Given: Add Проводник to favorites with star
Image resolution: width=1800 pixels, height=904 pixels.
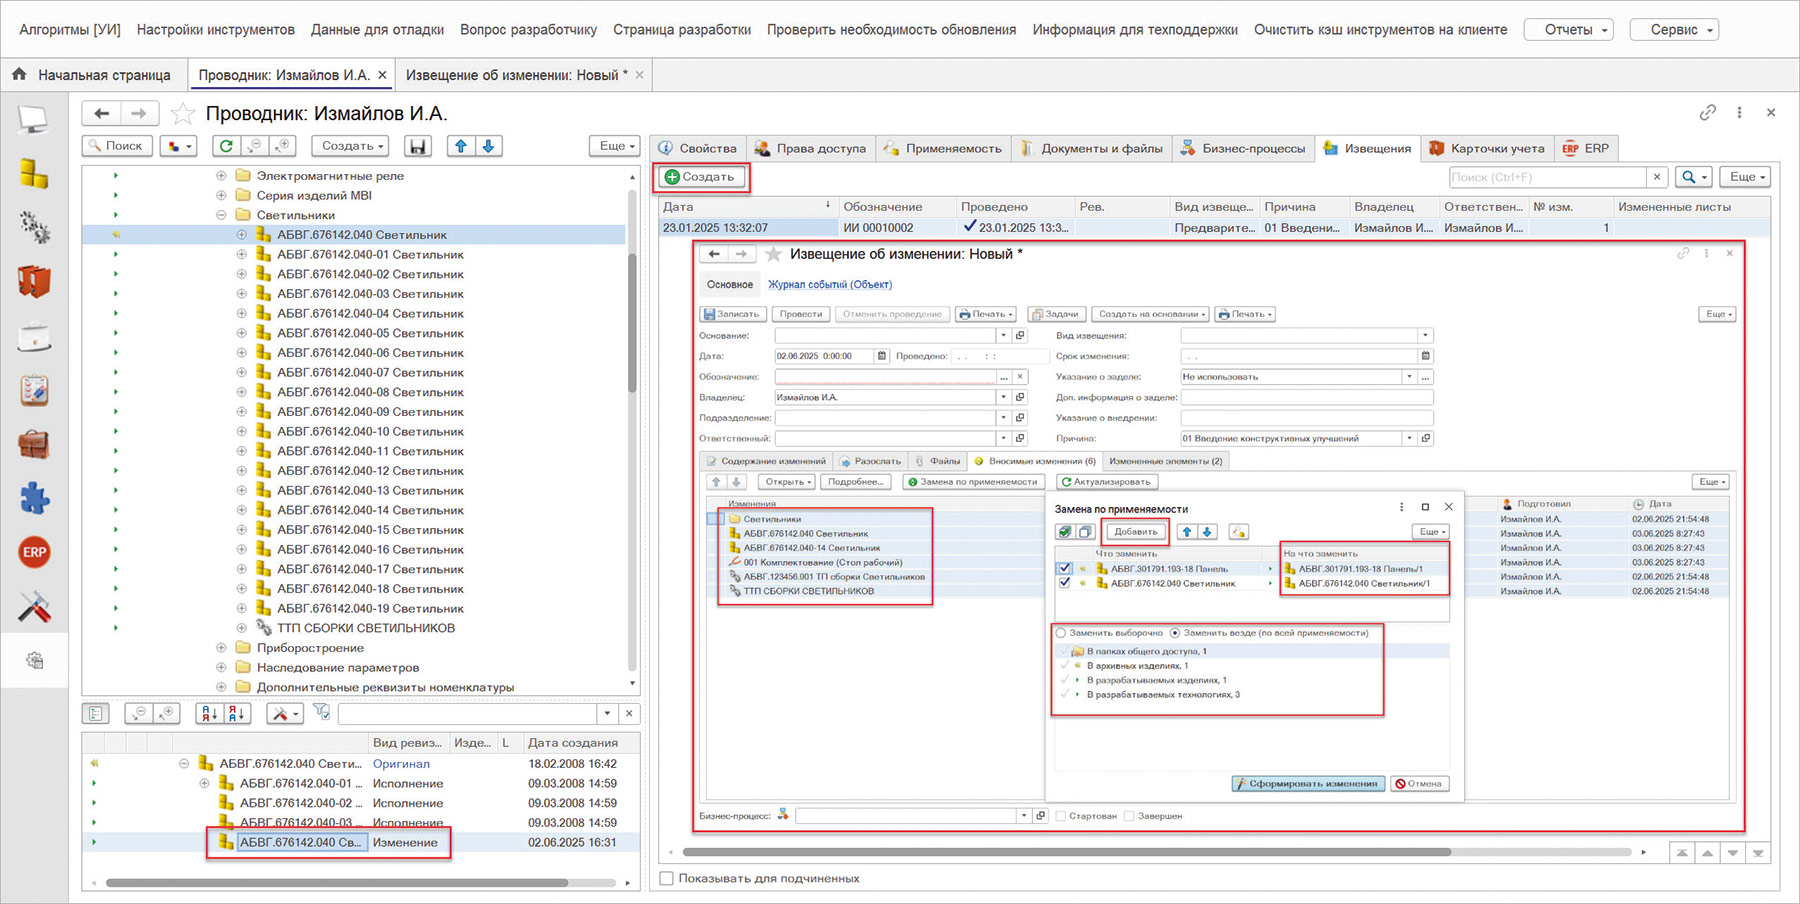Looking at the screenshot, I should [182, 114].
